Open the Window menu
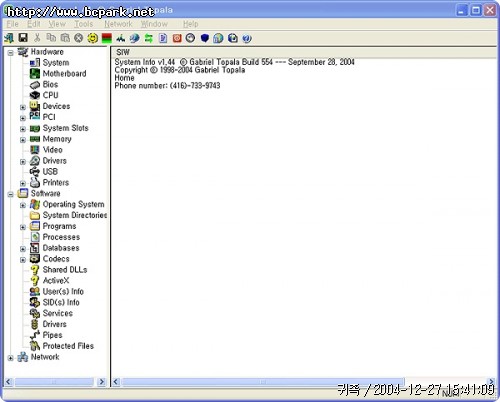 pyautogui.click(x=154, y=24)
